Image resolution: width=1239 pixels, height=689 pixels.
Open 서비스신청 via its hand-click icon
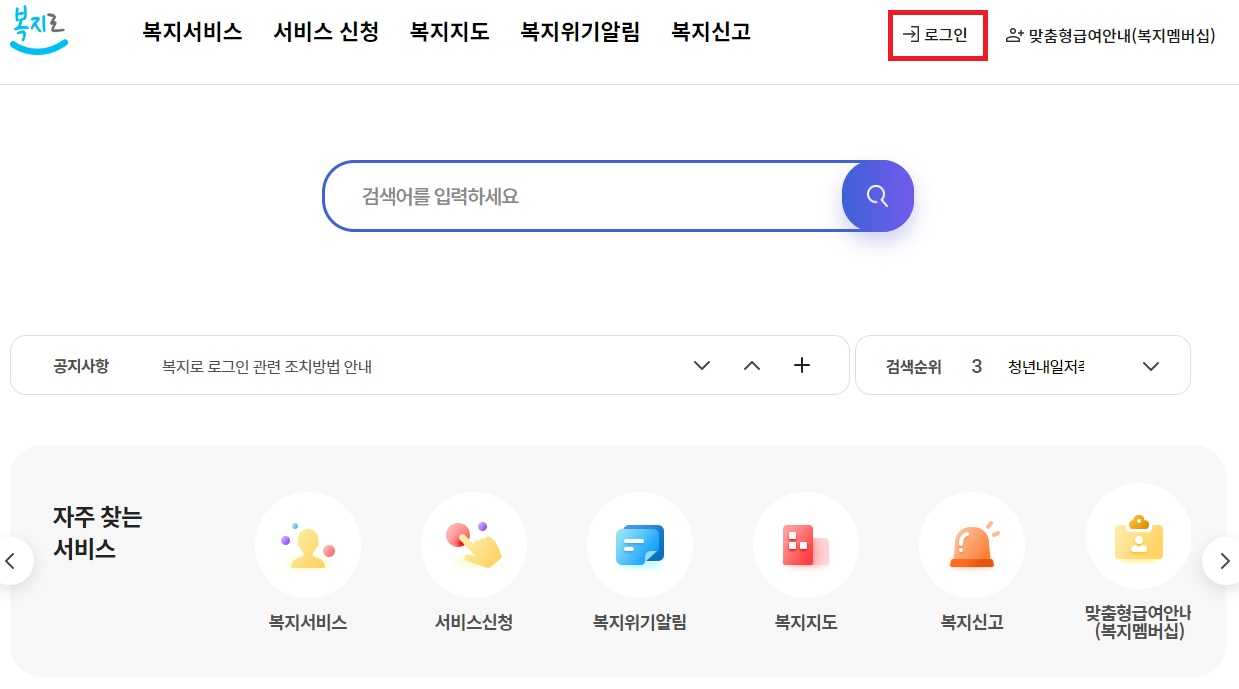(474, 545)
